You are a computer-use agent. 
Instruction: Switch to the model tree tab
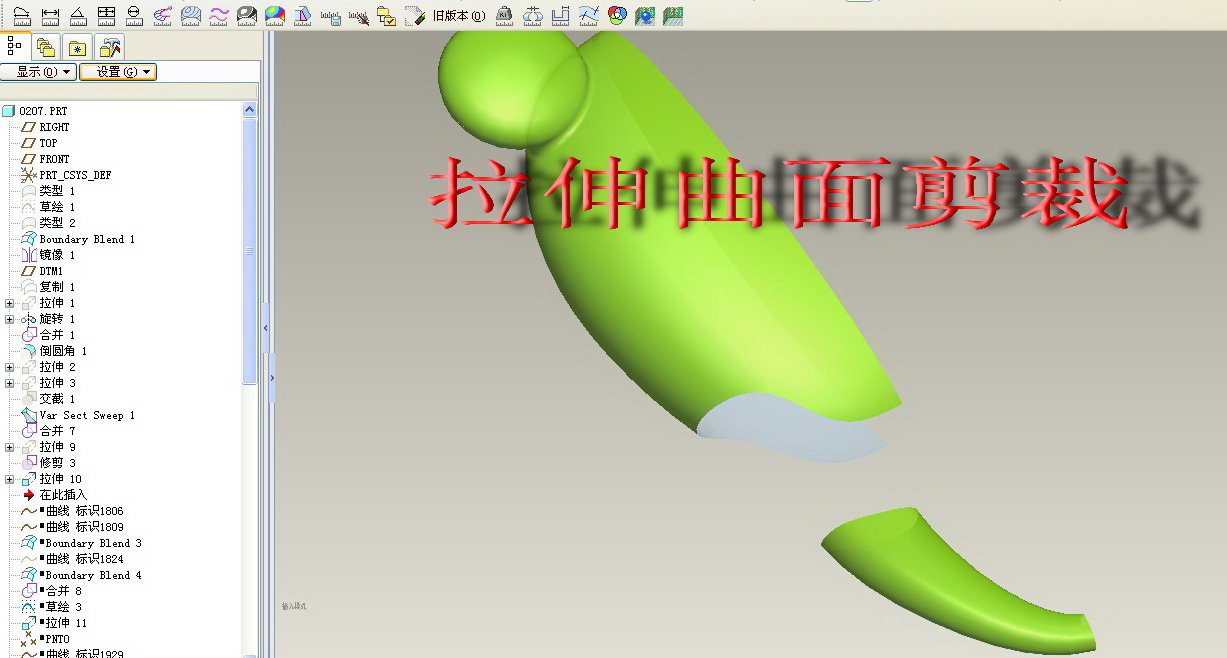click(x=15, y=46)
